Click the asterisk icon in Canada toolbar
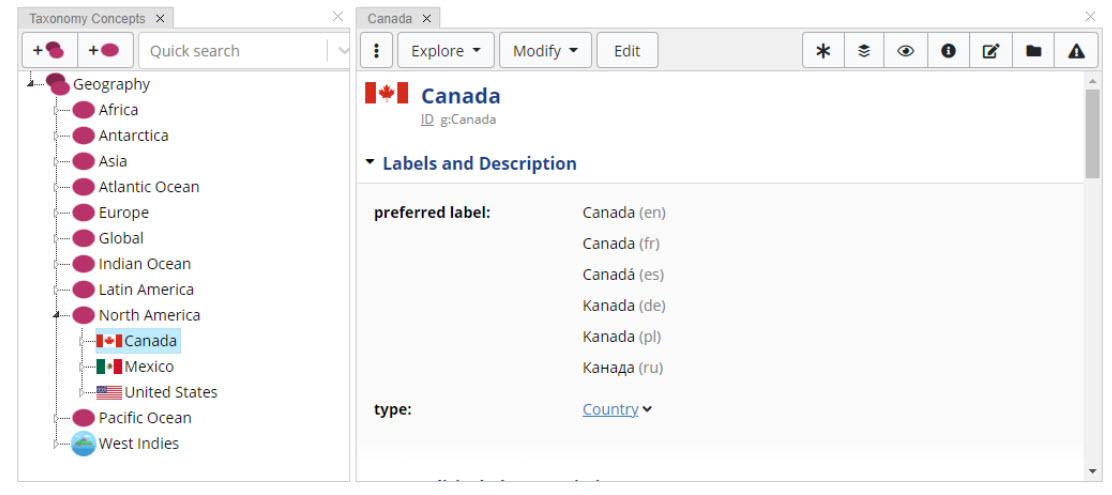This screenshot has height=495, width=1112. click(x=823, y=51)
